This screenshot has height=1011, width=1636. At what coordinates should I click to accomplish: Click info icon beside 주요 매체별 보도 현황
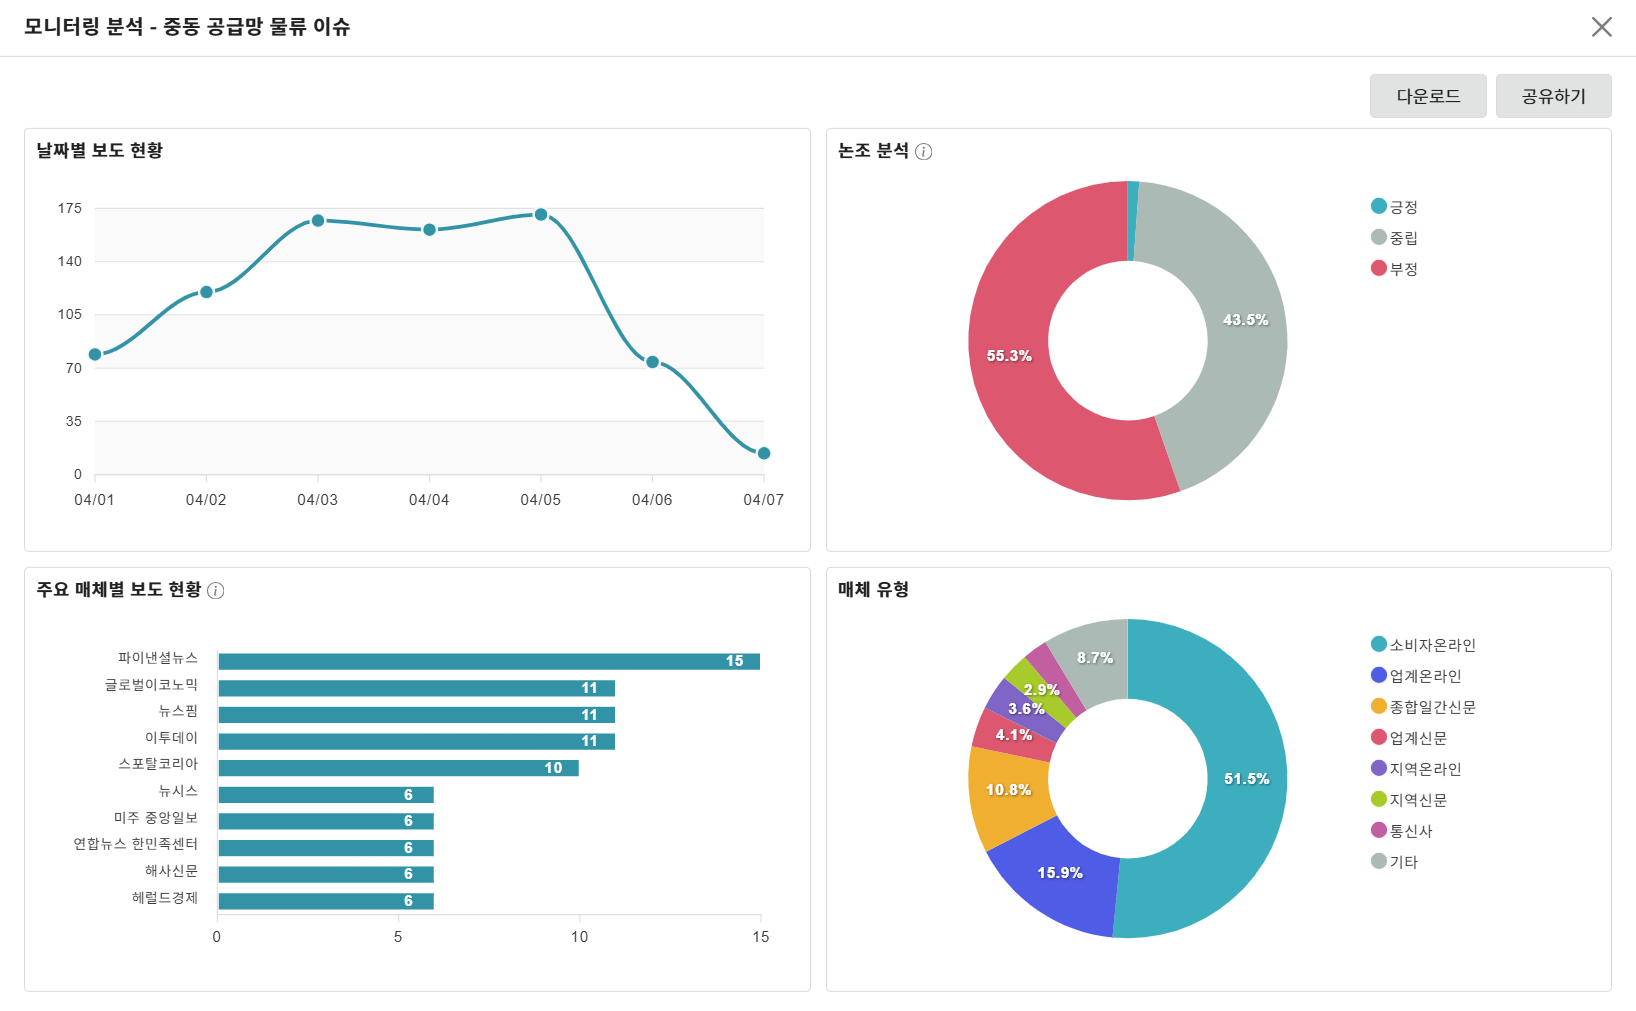[215, 591]
